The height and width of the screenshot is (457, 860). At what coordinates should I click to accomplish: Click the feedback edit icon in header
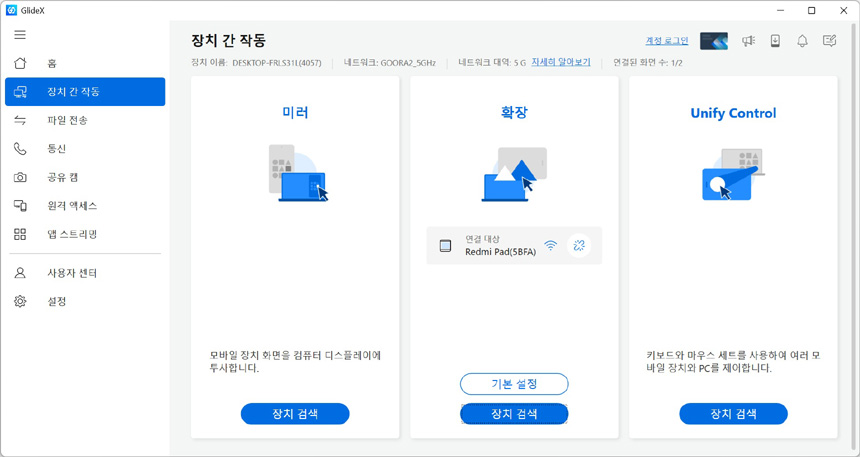829,41
